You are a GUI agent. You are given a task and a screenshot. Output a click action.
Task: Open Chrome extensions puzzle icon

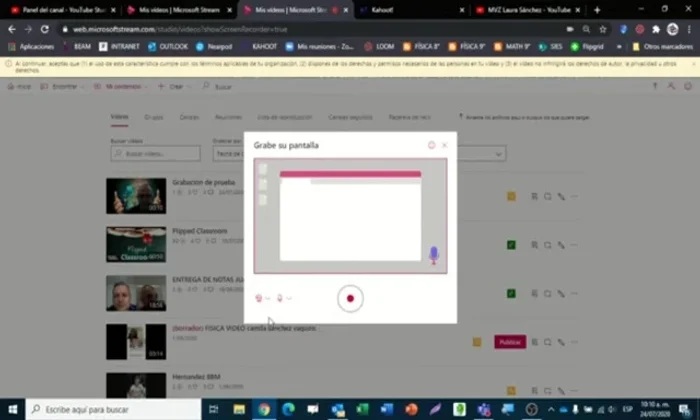[656, 29]
